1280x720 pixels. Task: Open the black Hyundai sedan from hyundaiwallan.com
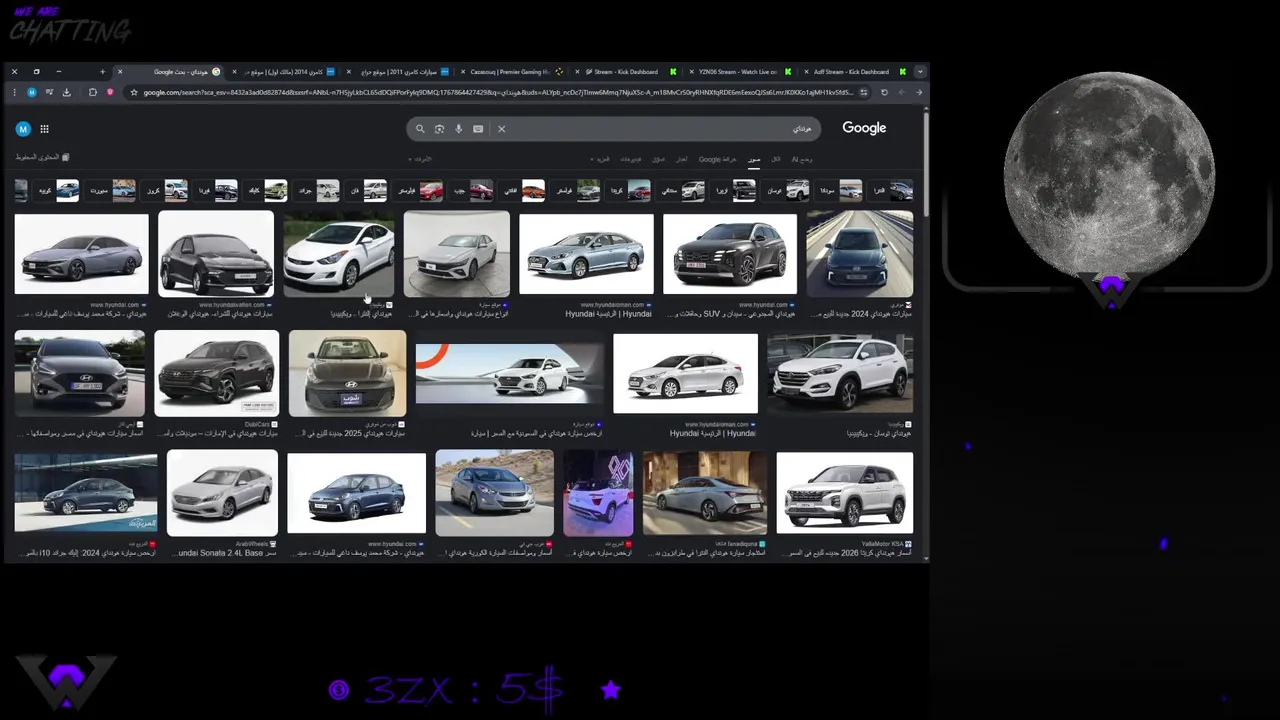[x=216, y=253]
